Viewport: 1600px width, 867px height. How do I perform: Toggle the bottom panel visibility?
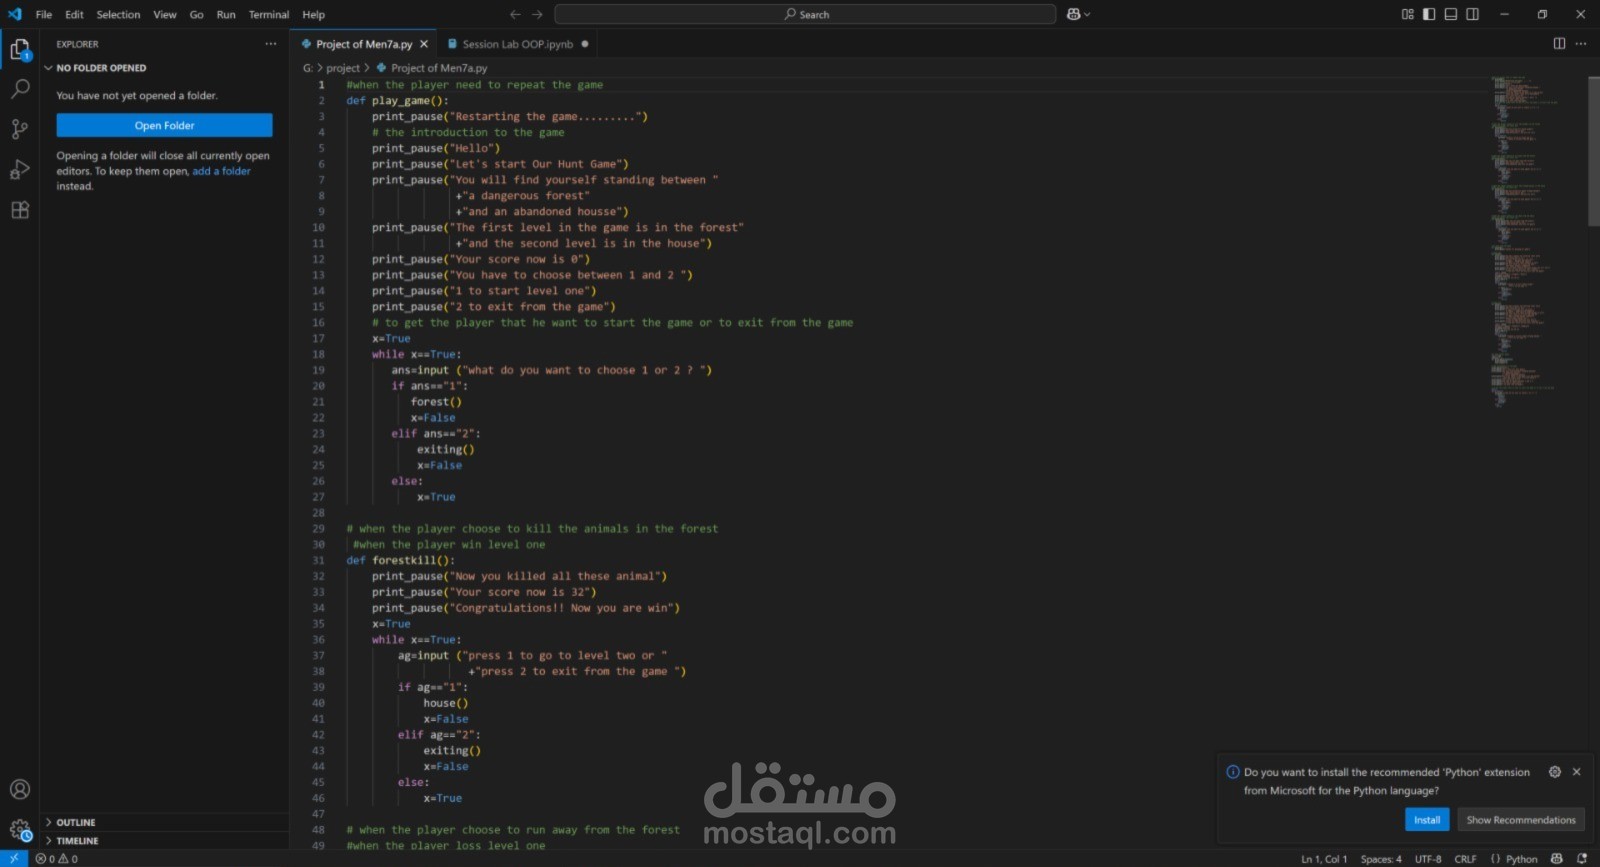[x=1450, y=14]
